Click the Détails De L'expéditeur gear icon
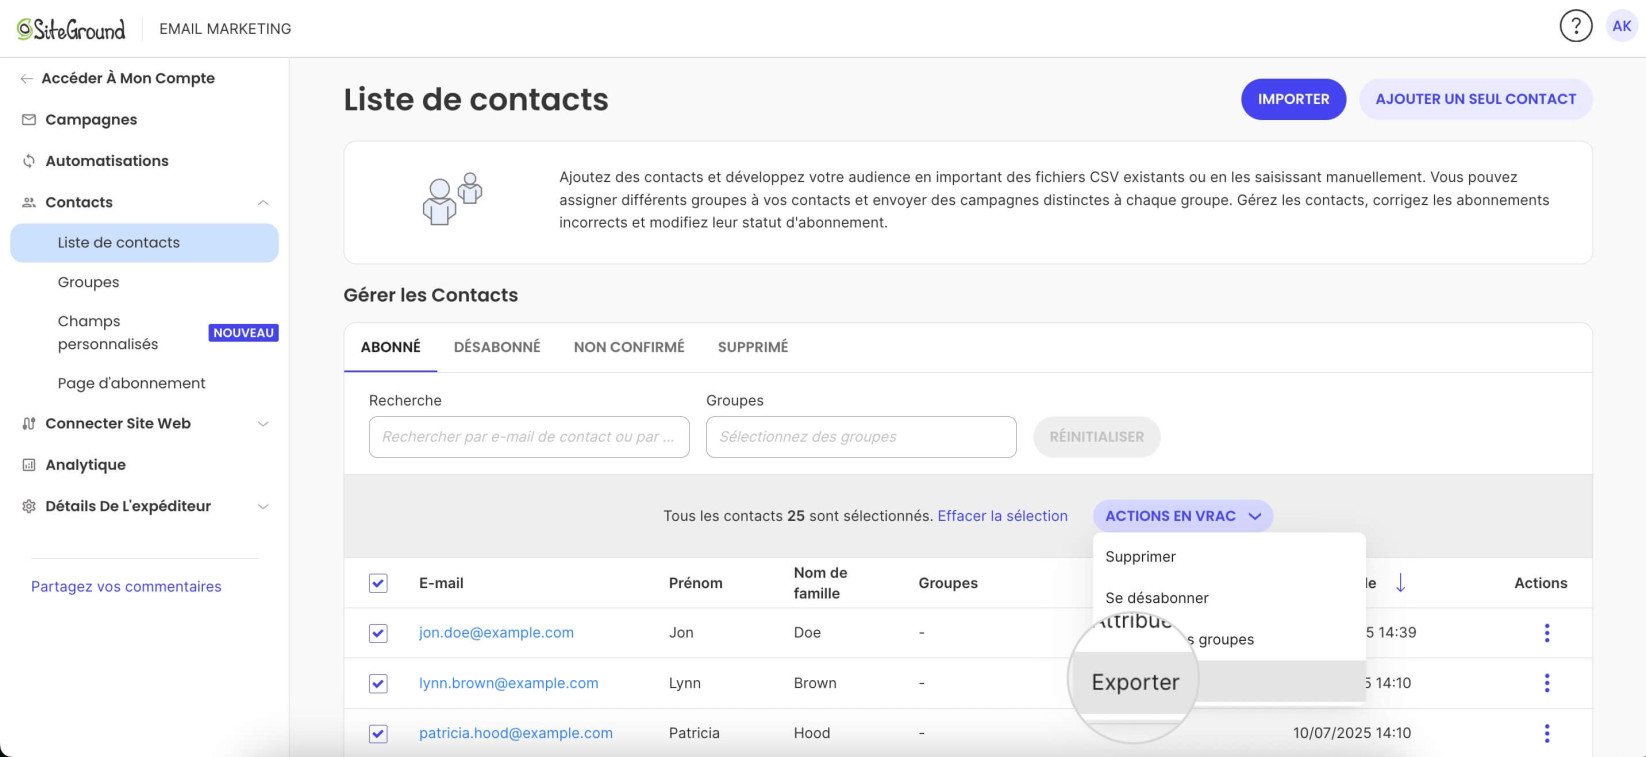The image size is (1646, 757). tap(29, 506)
